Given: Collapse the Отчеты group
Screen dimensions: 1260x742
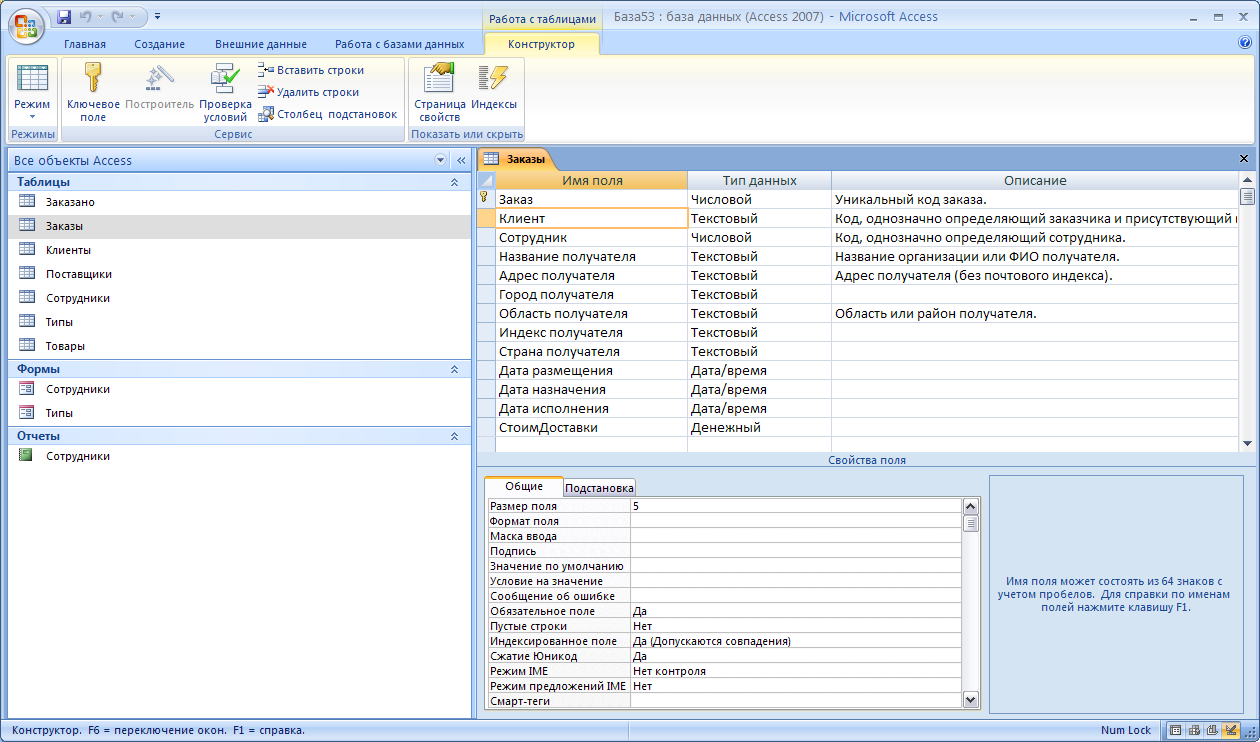Looking at the screenshot, I should pyautogui.click(x=454, y=436).
